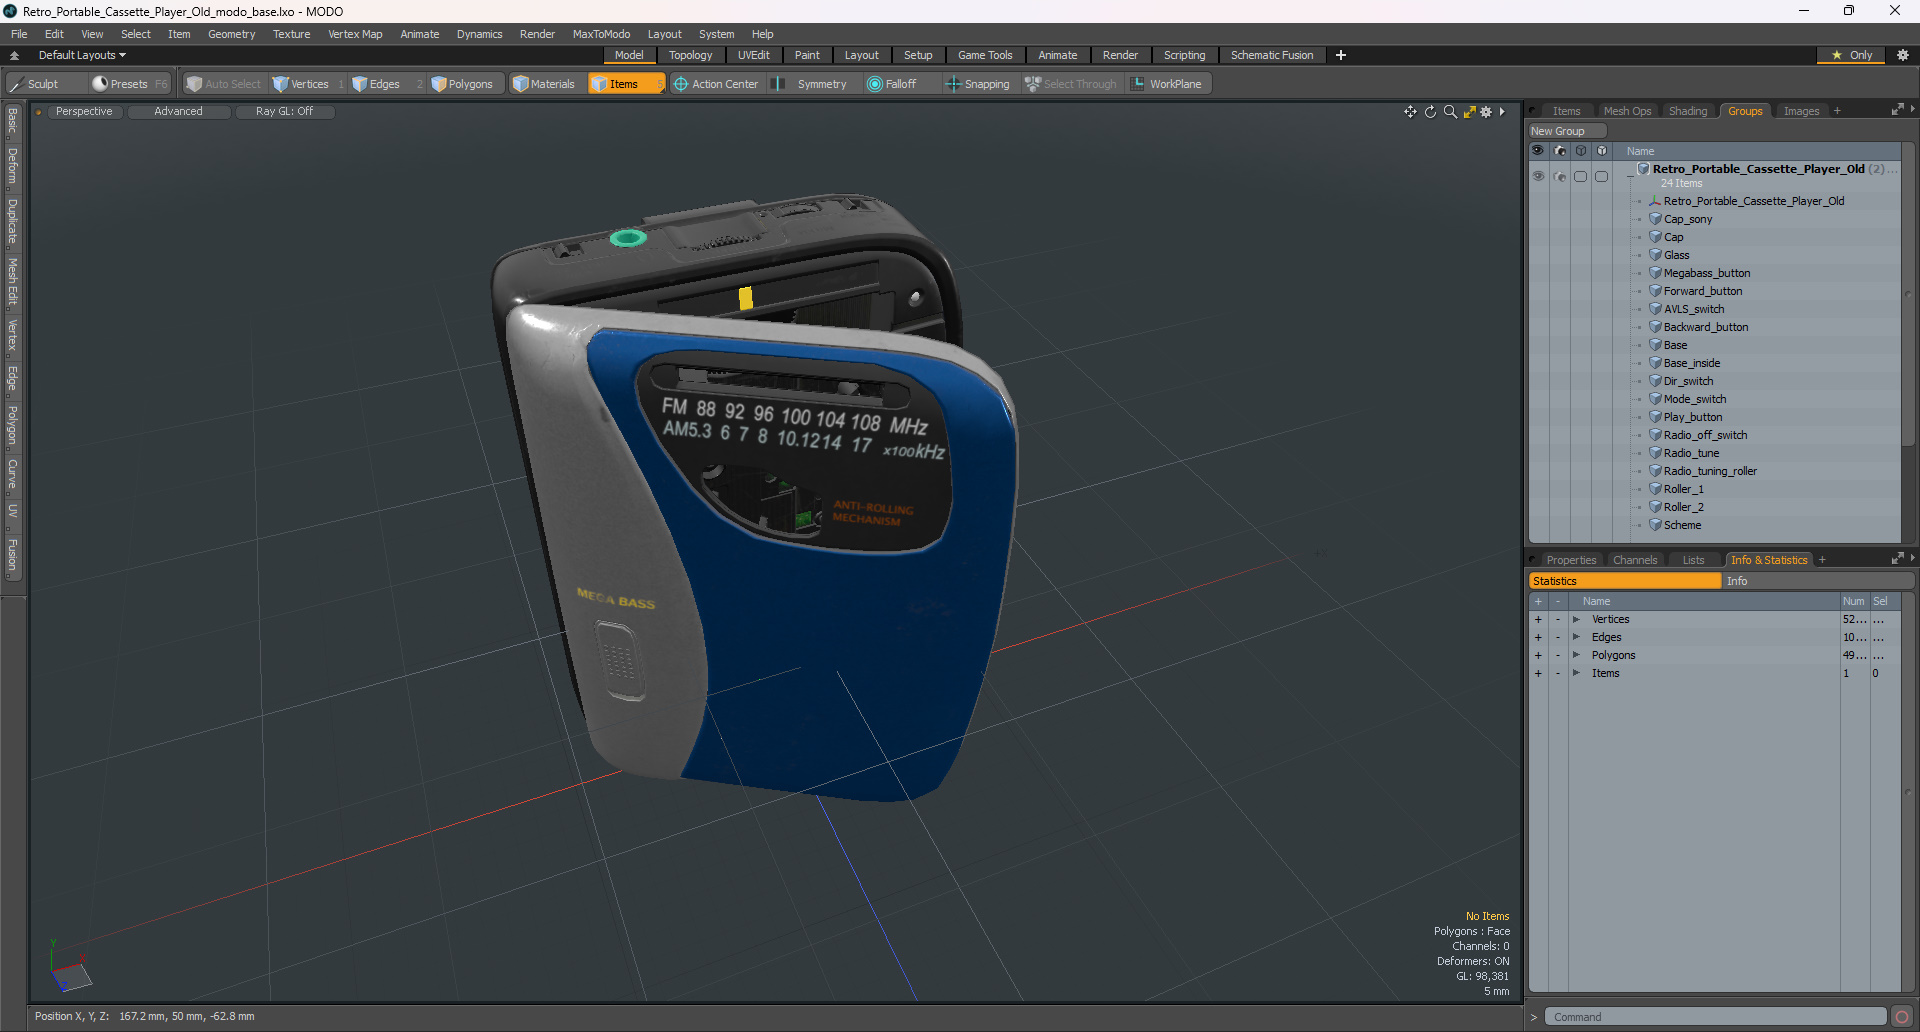This screenshot has height=1032, width=1920.
Task: Switch to Edges selection mode
Action: point(384,84)
